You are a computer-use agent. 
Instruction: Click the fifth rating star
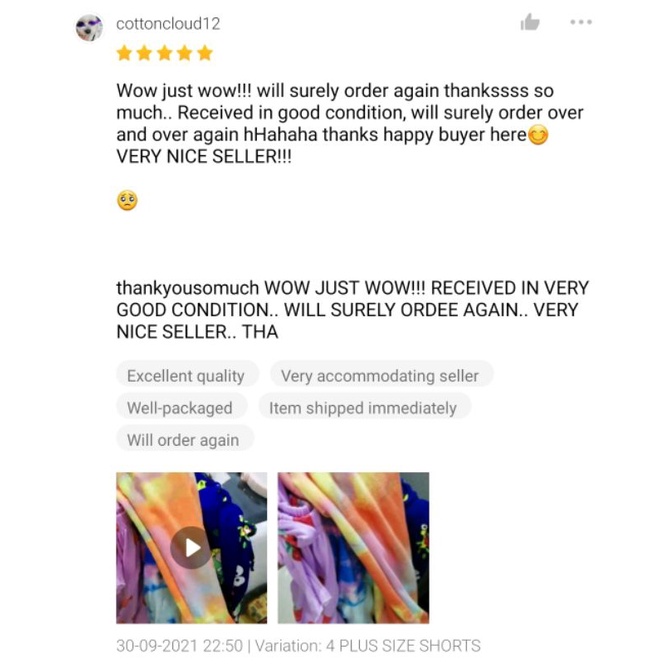click(205, 54)
